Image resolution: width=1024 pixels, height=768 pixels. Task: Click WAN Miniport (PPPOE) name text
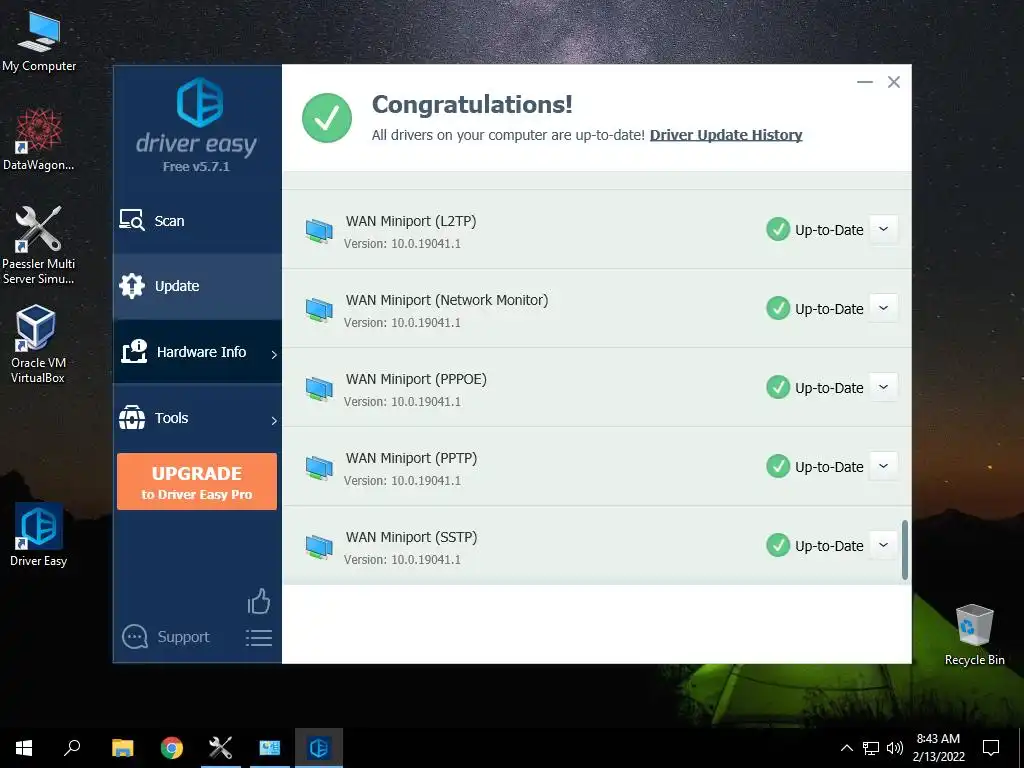pyautogui.click(x=416, y=379)
